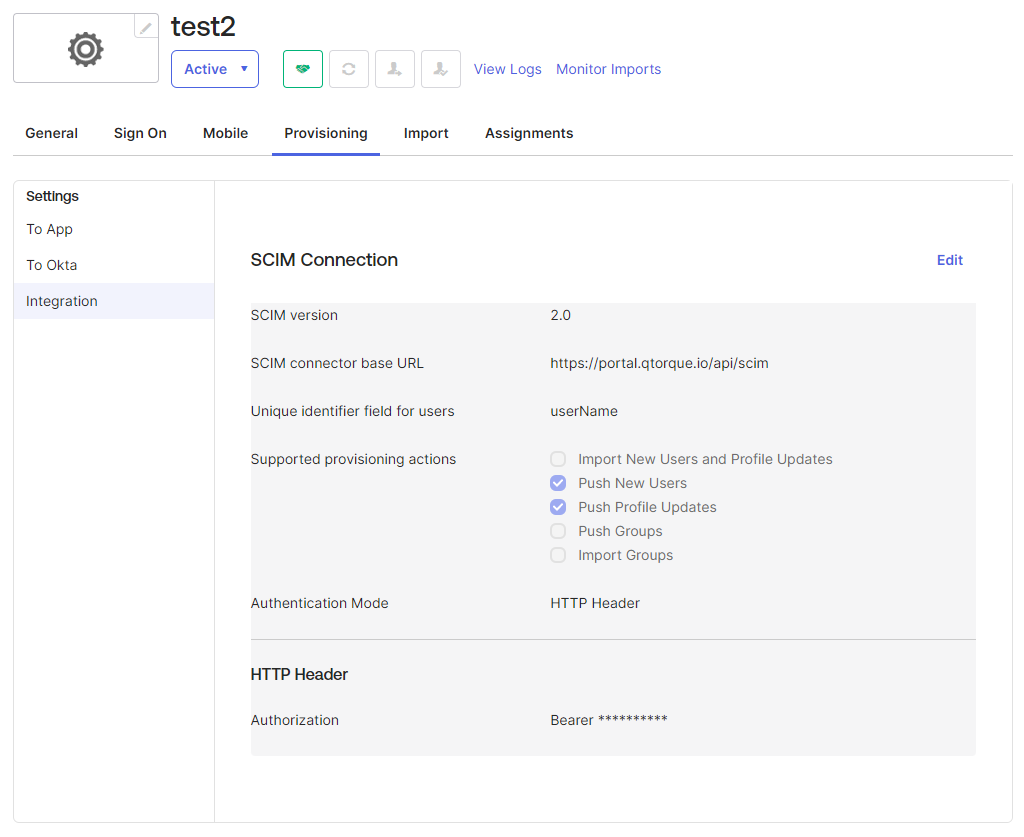Click the user with checkmark assignment icon

[x=440, y=68]
